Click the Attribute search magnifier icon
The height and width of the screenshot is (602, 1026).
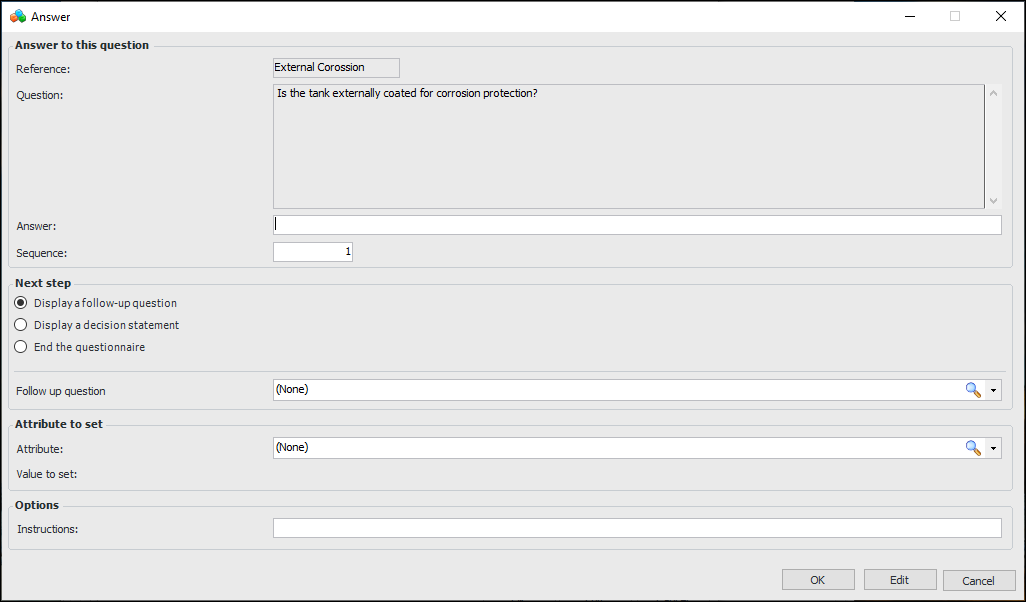(972, 448)
